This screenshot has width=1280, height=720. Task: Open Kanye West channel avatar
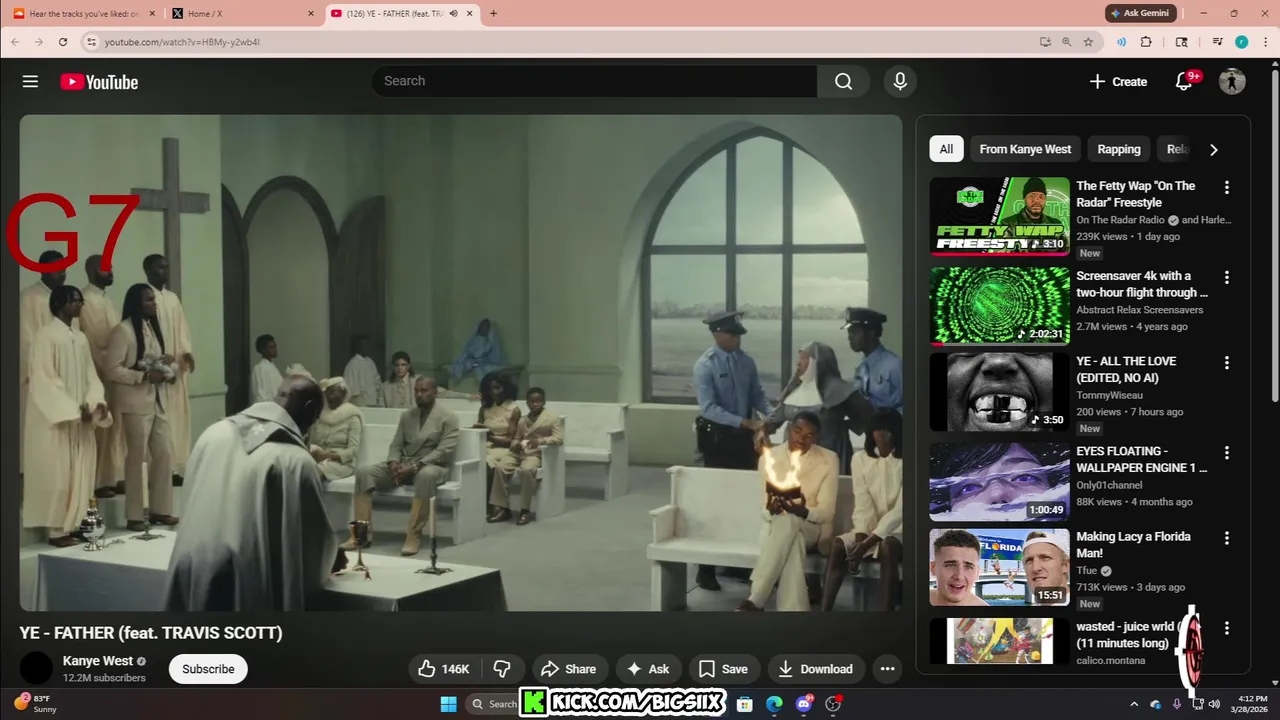(36, 668)
